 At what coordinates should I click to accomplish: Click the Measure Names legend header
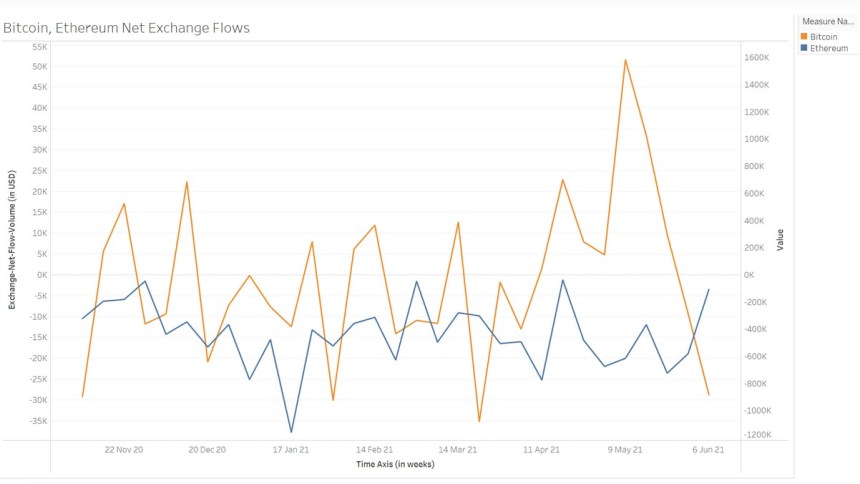[x=828, y=21]
